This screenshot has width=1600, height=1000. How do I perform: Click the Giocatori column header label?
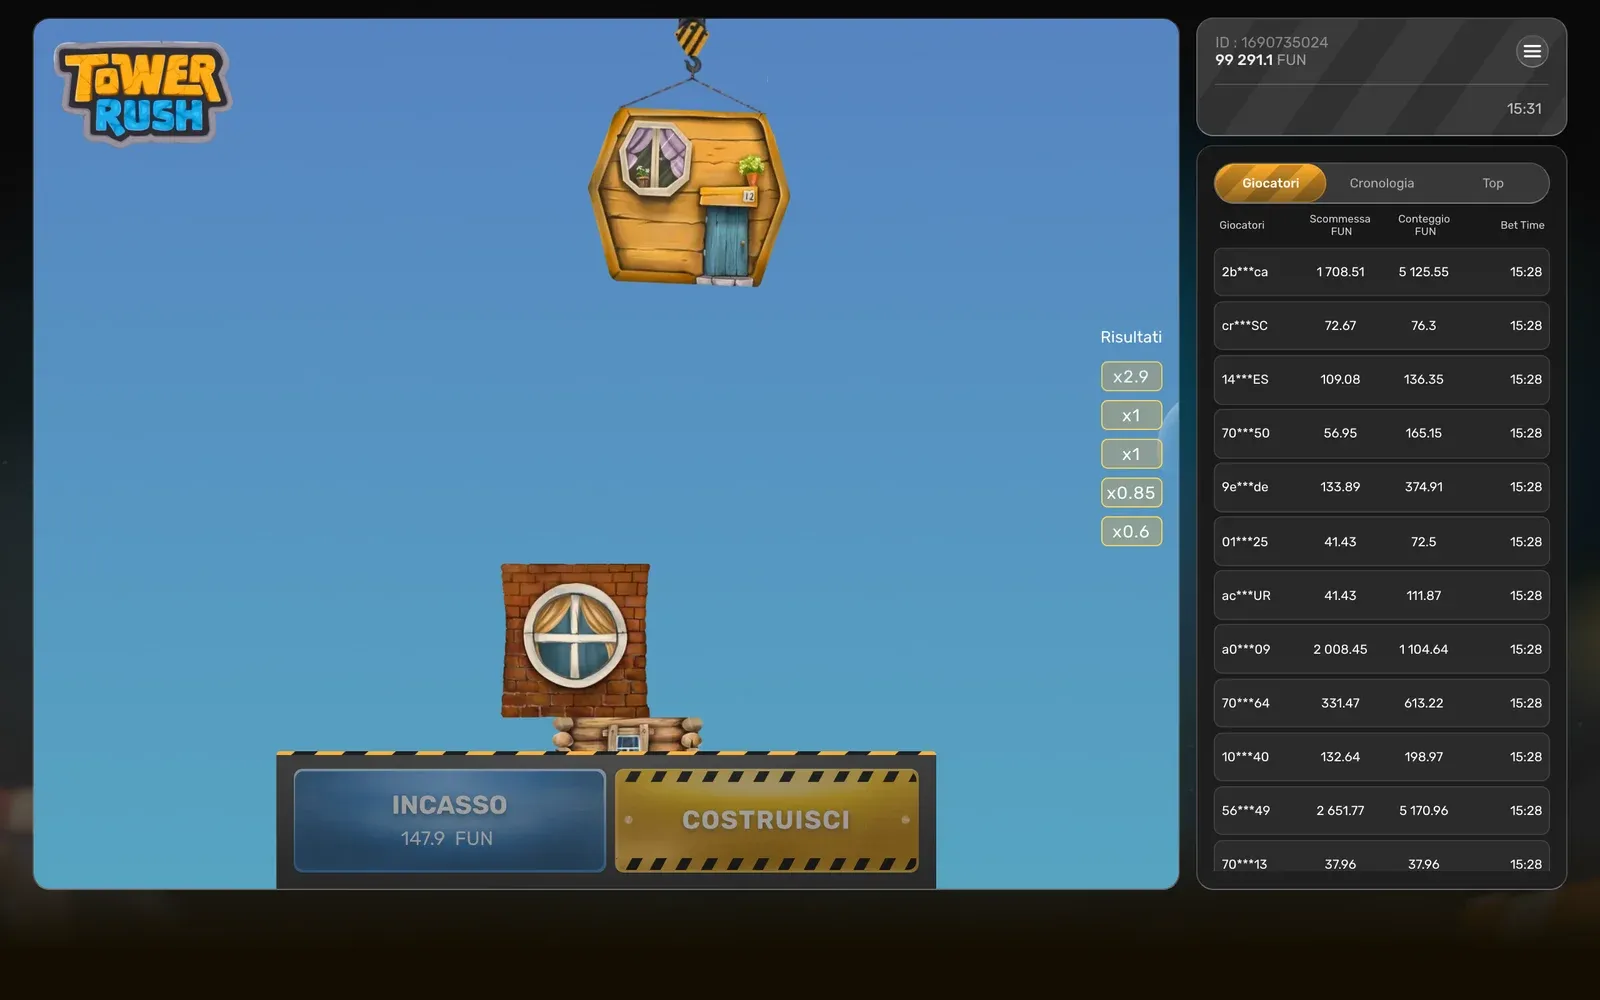click(1241, 225)
